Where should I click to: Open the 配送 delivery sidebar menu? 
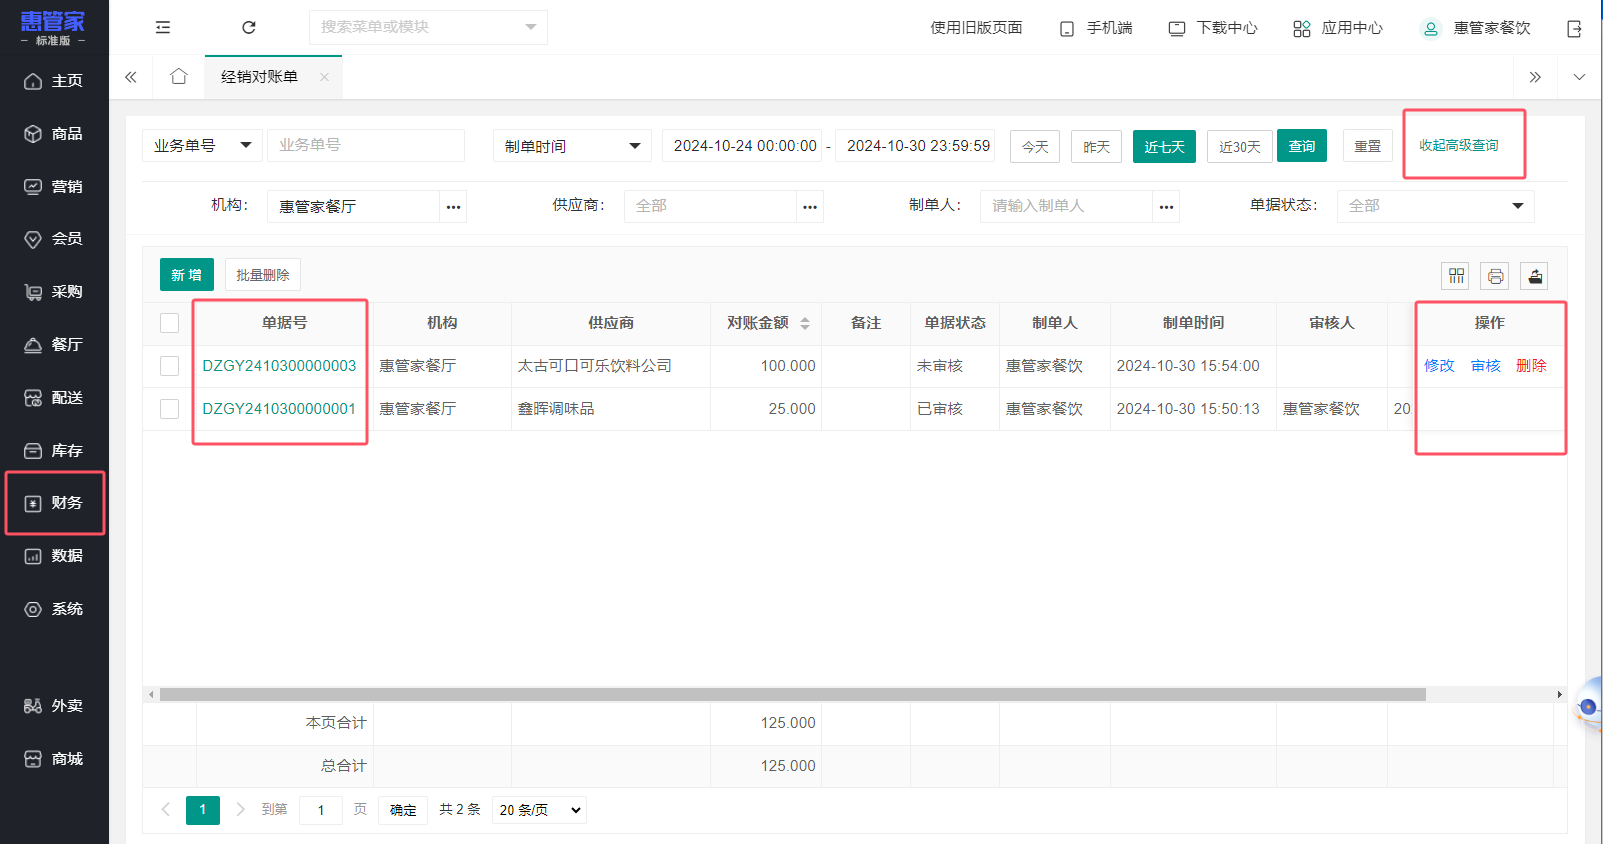click(x=54, y=398)
